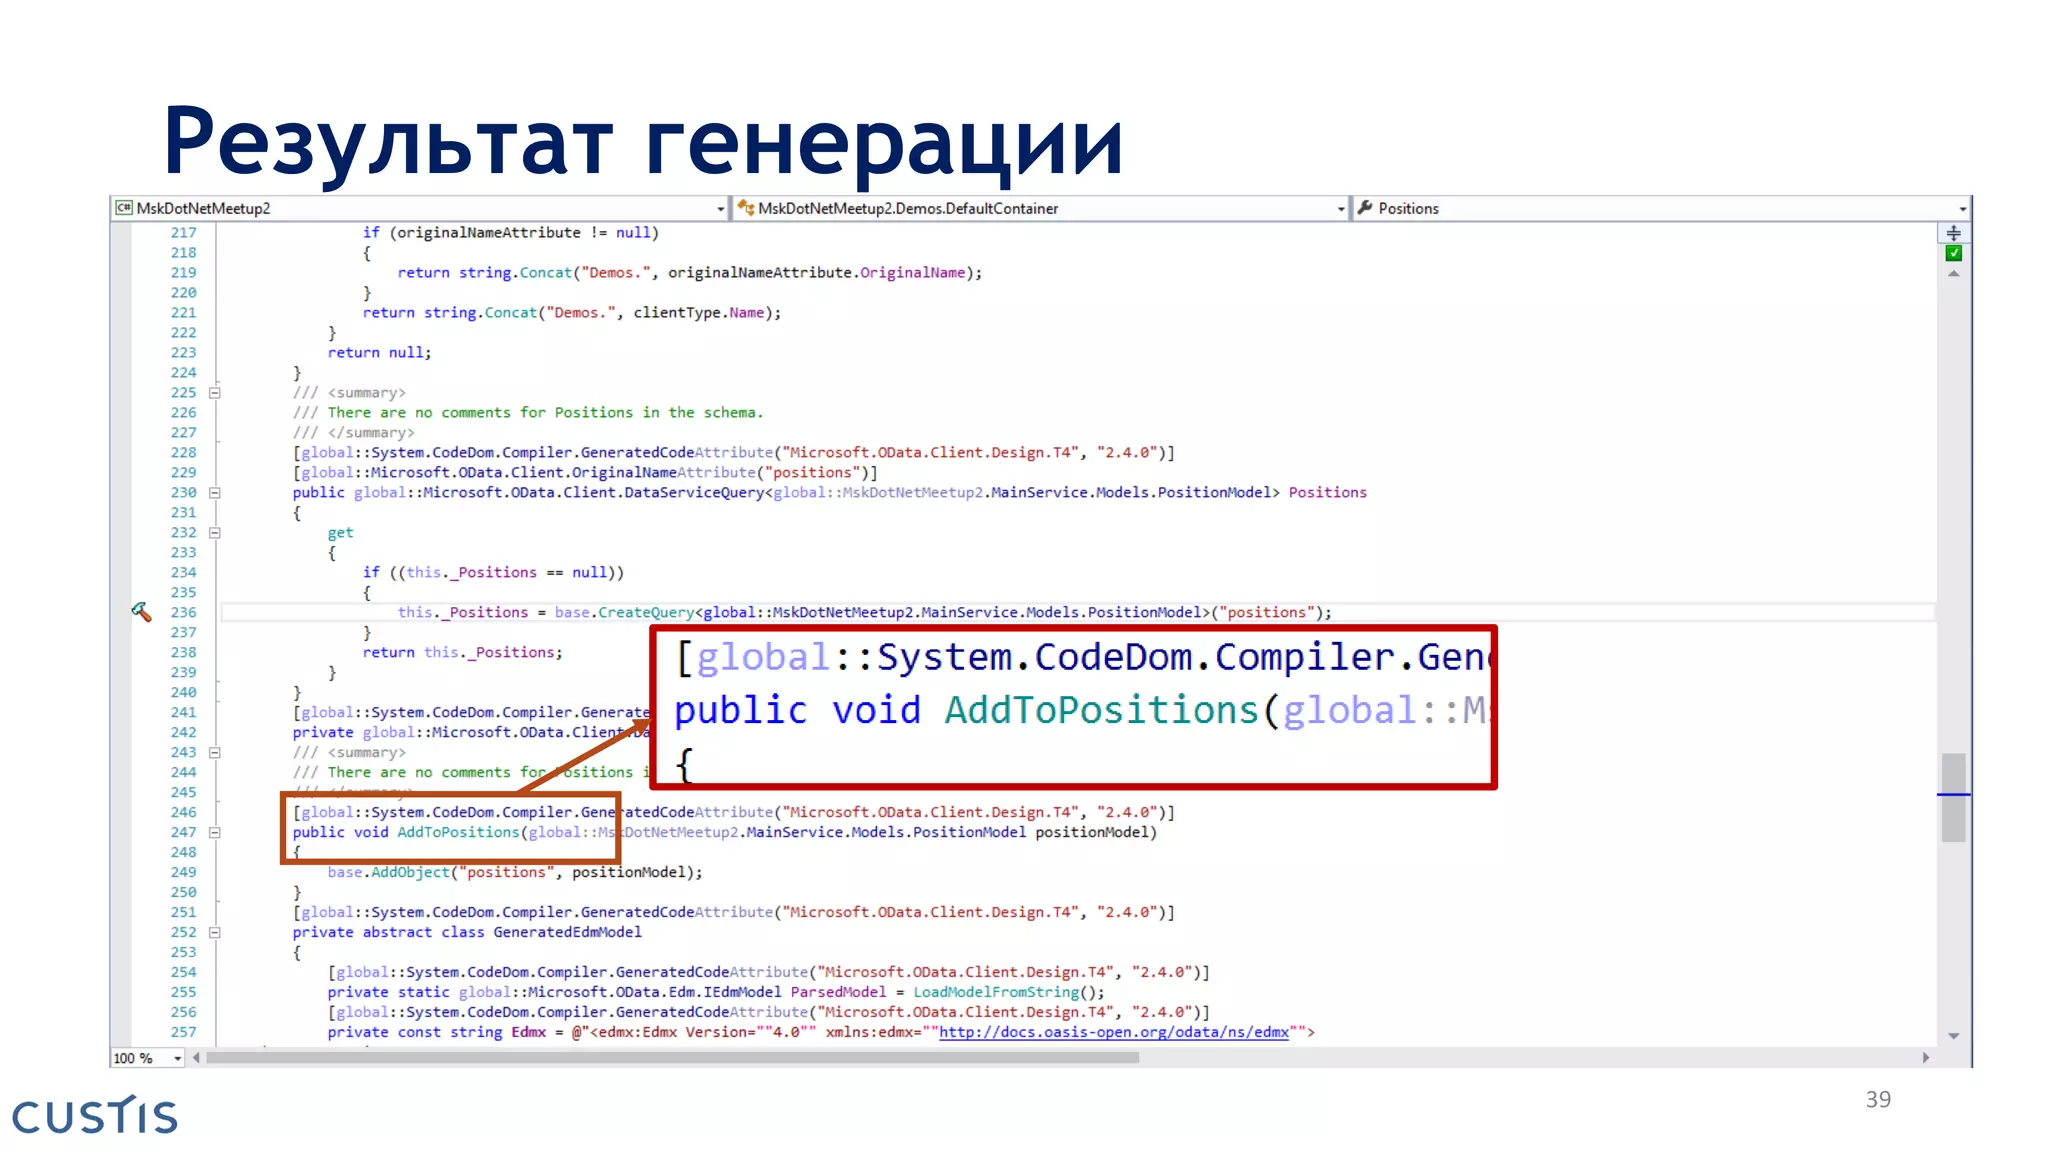Click 'OriginalName' property on line 219

coord(913,272)
